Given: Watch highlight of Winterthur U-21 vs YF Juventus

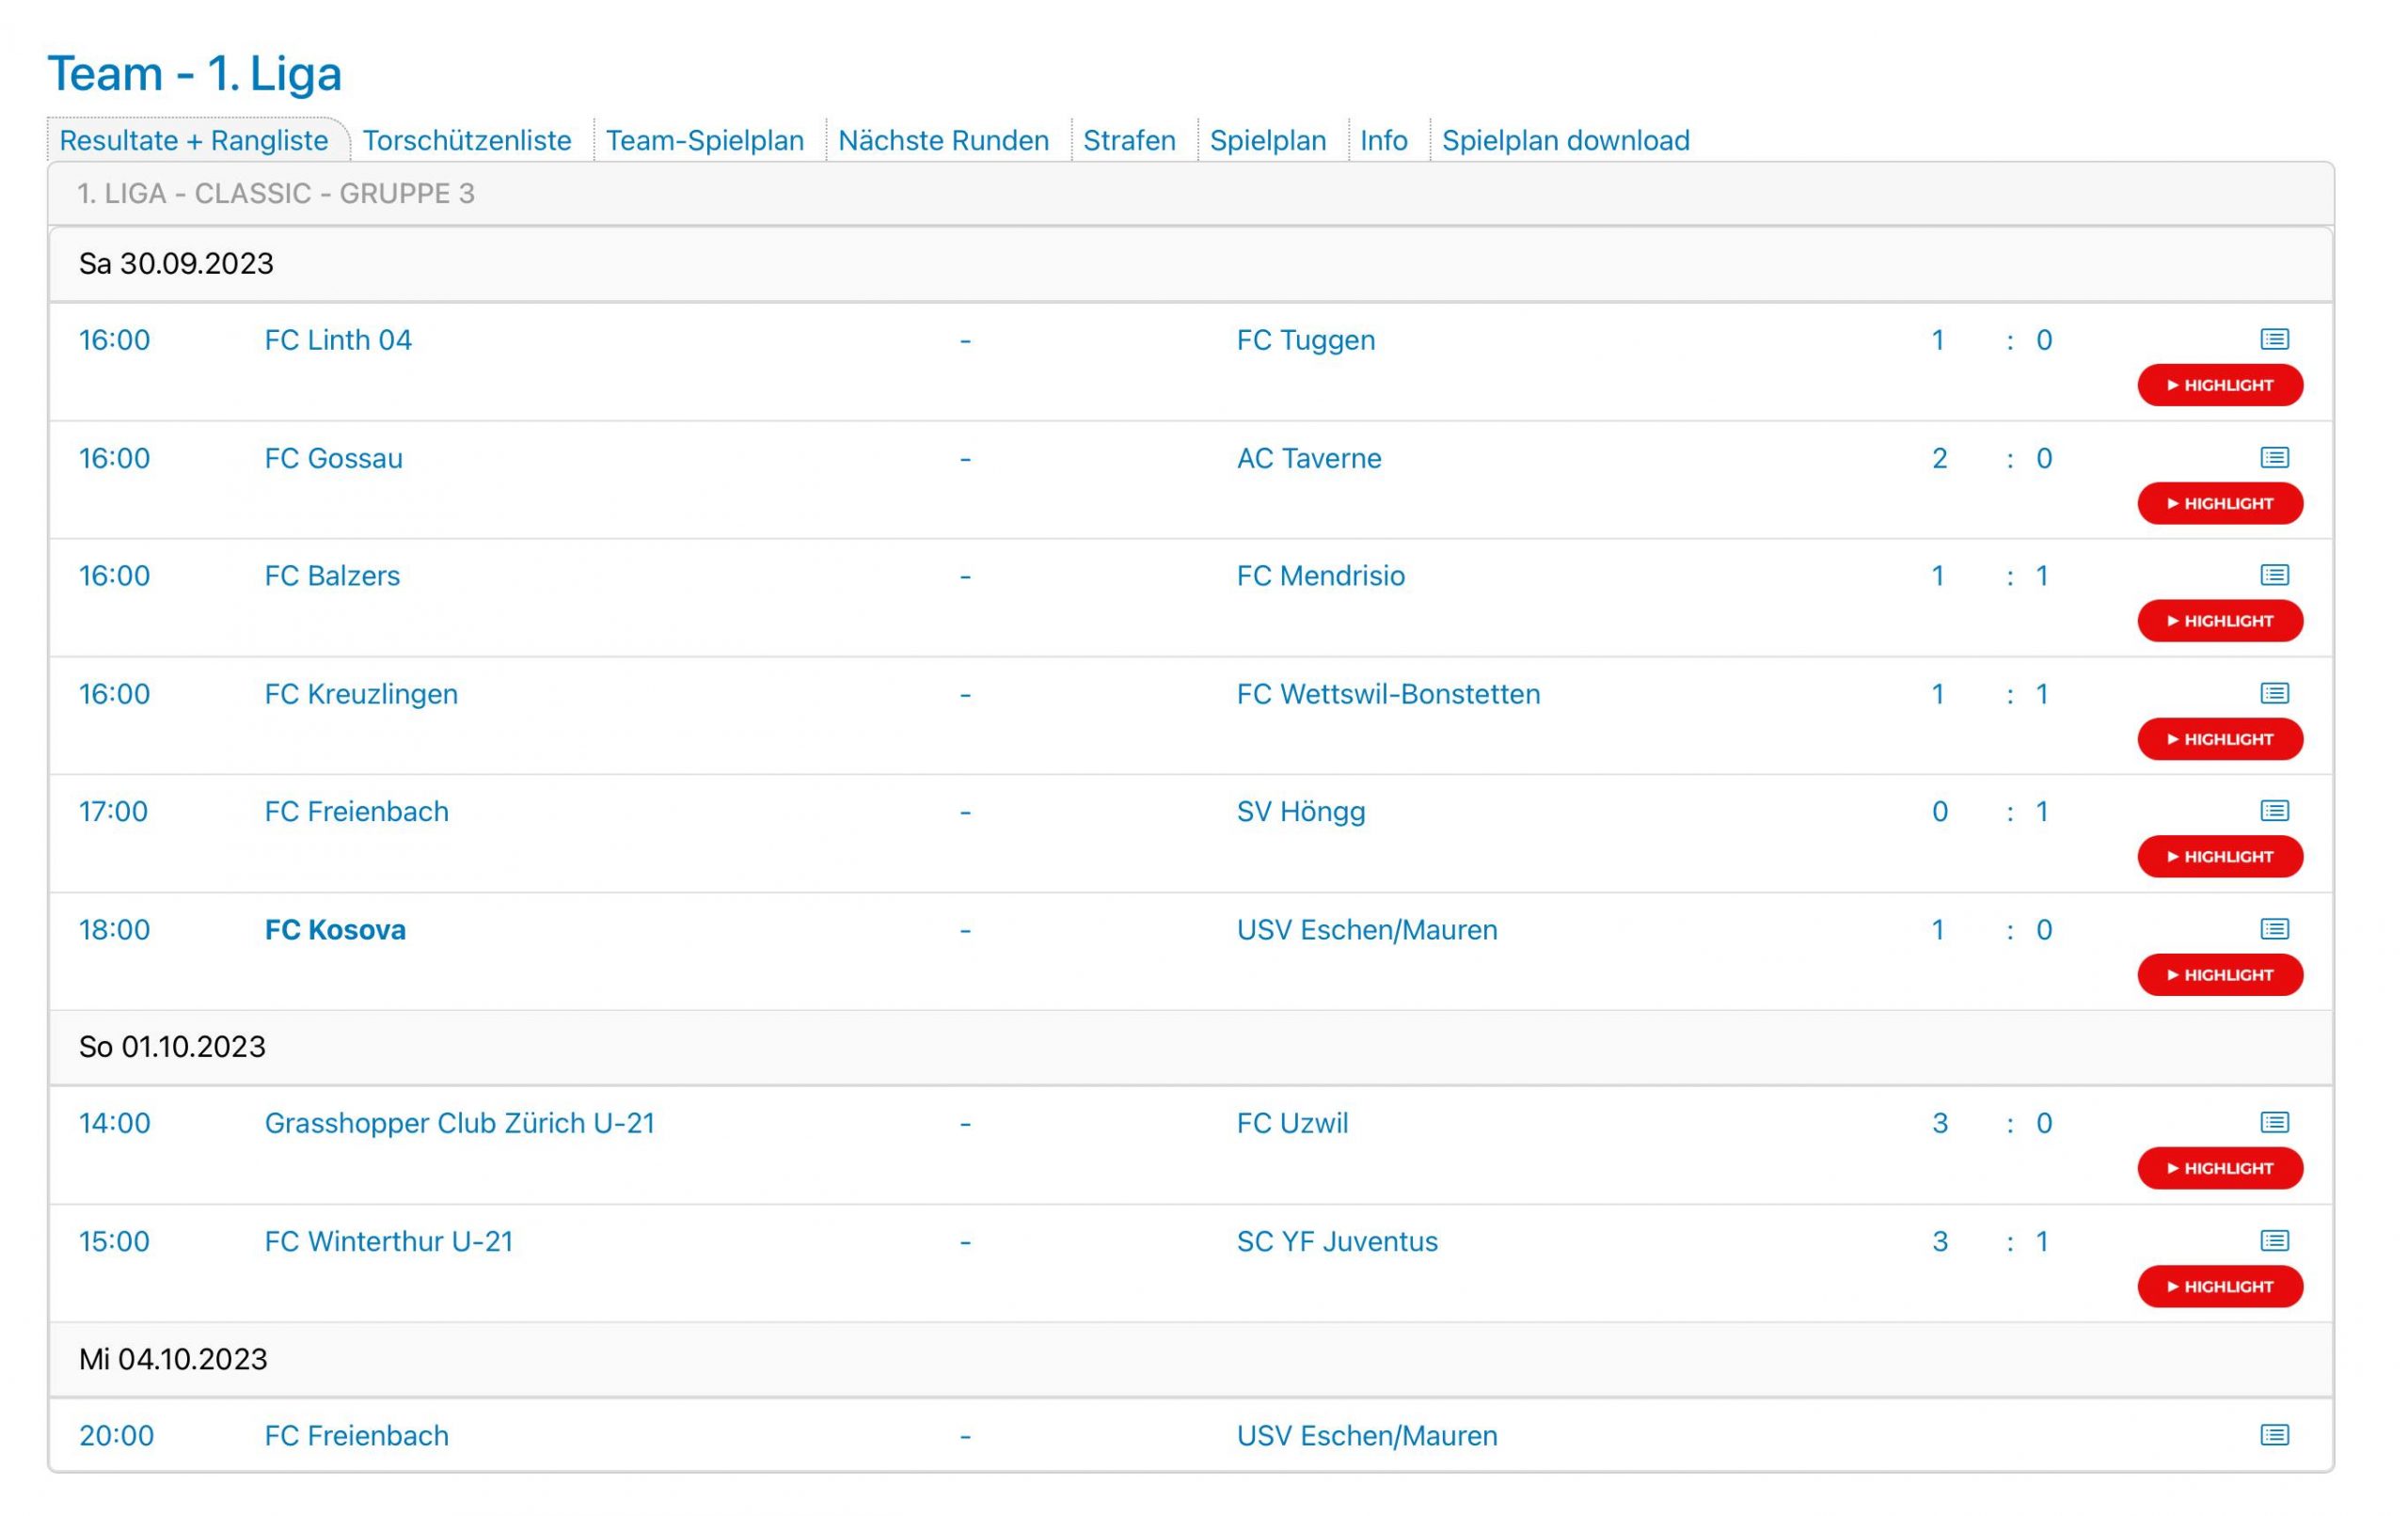Looking at the screenshot, I should point(2219,1286).
